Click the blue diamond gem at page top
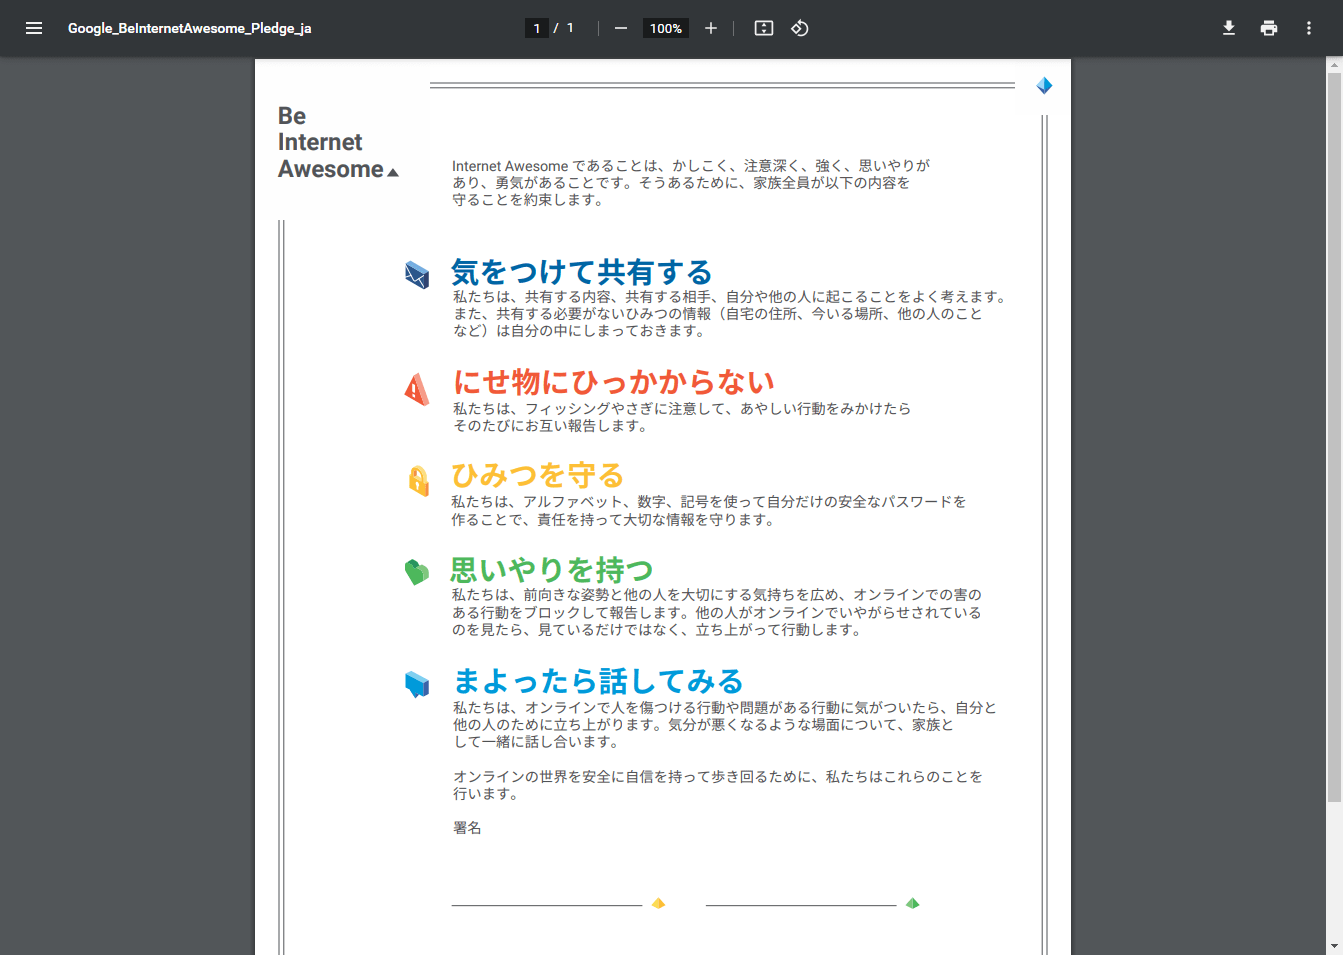The width and height of the screenshot is (1343, 955). coord(1044,85)
